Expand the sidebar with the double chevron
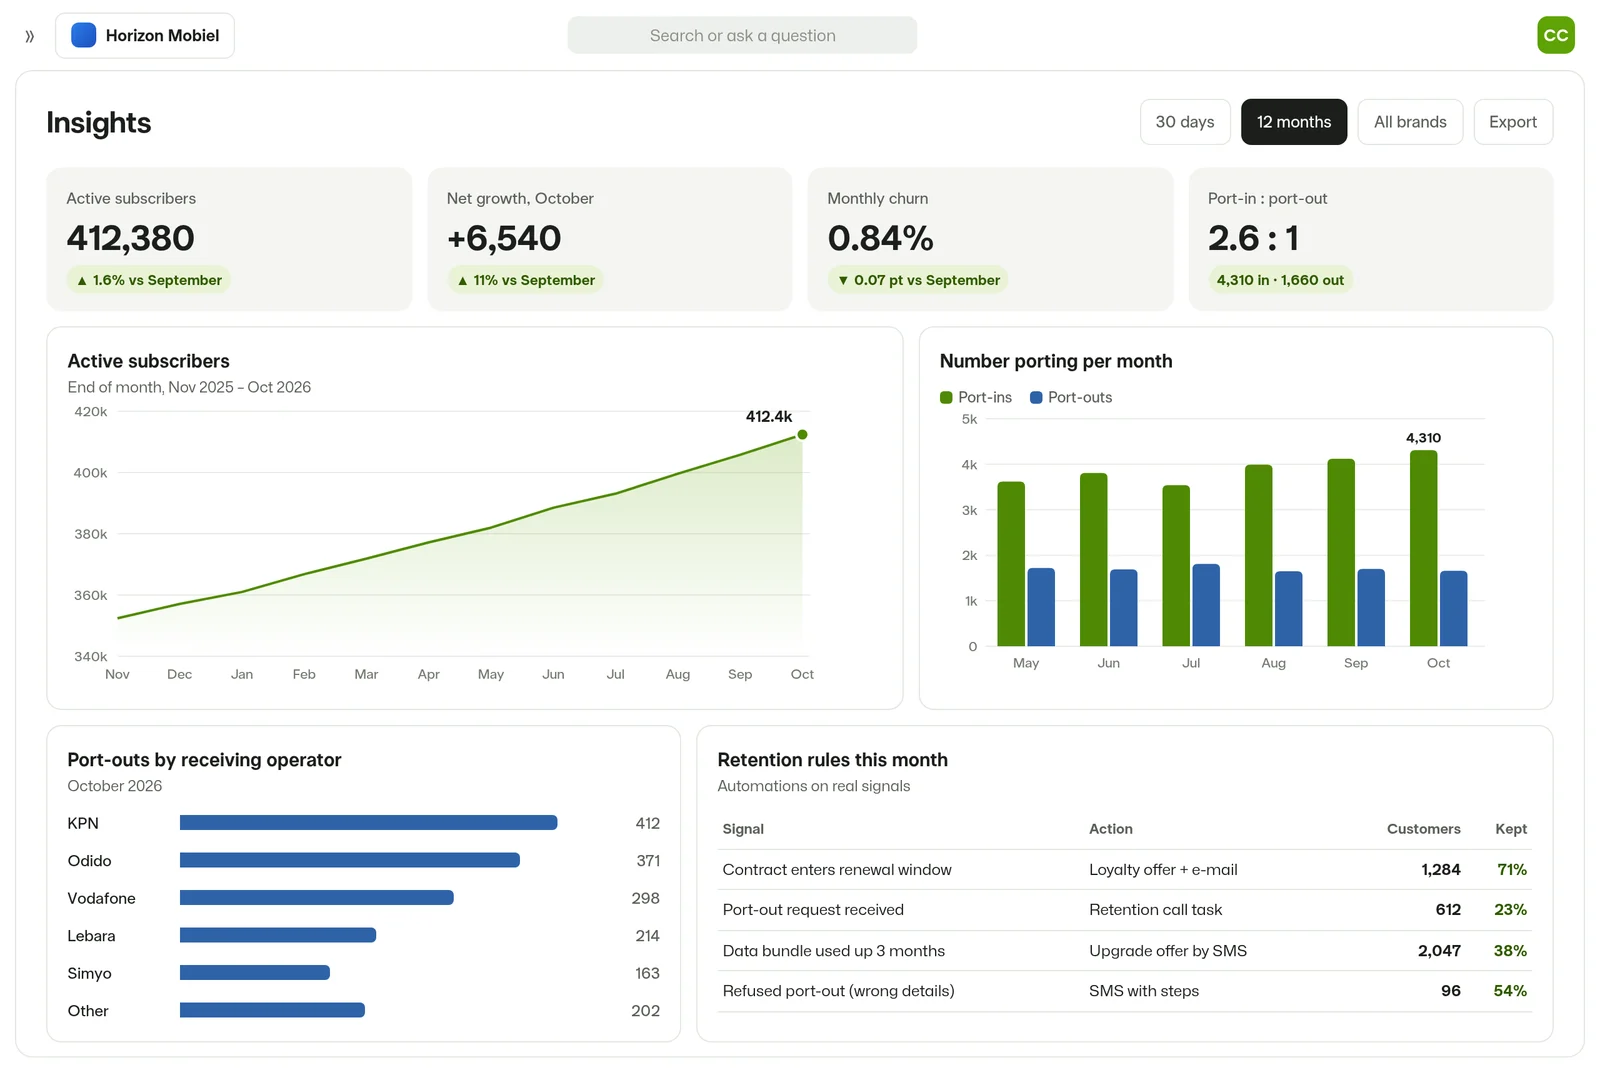 point(29,36)
